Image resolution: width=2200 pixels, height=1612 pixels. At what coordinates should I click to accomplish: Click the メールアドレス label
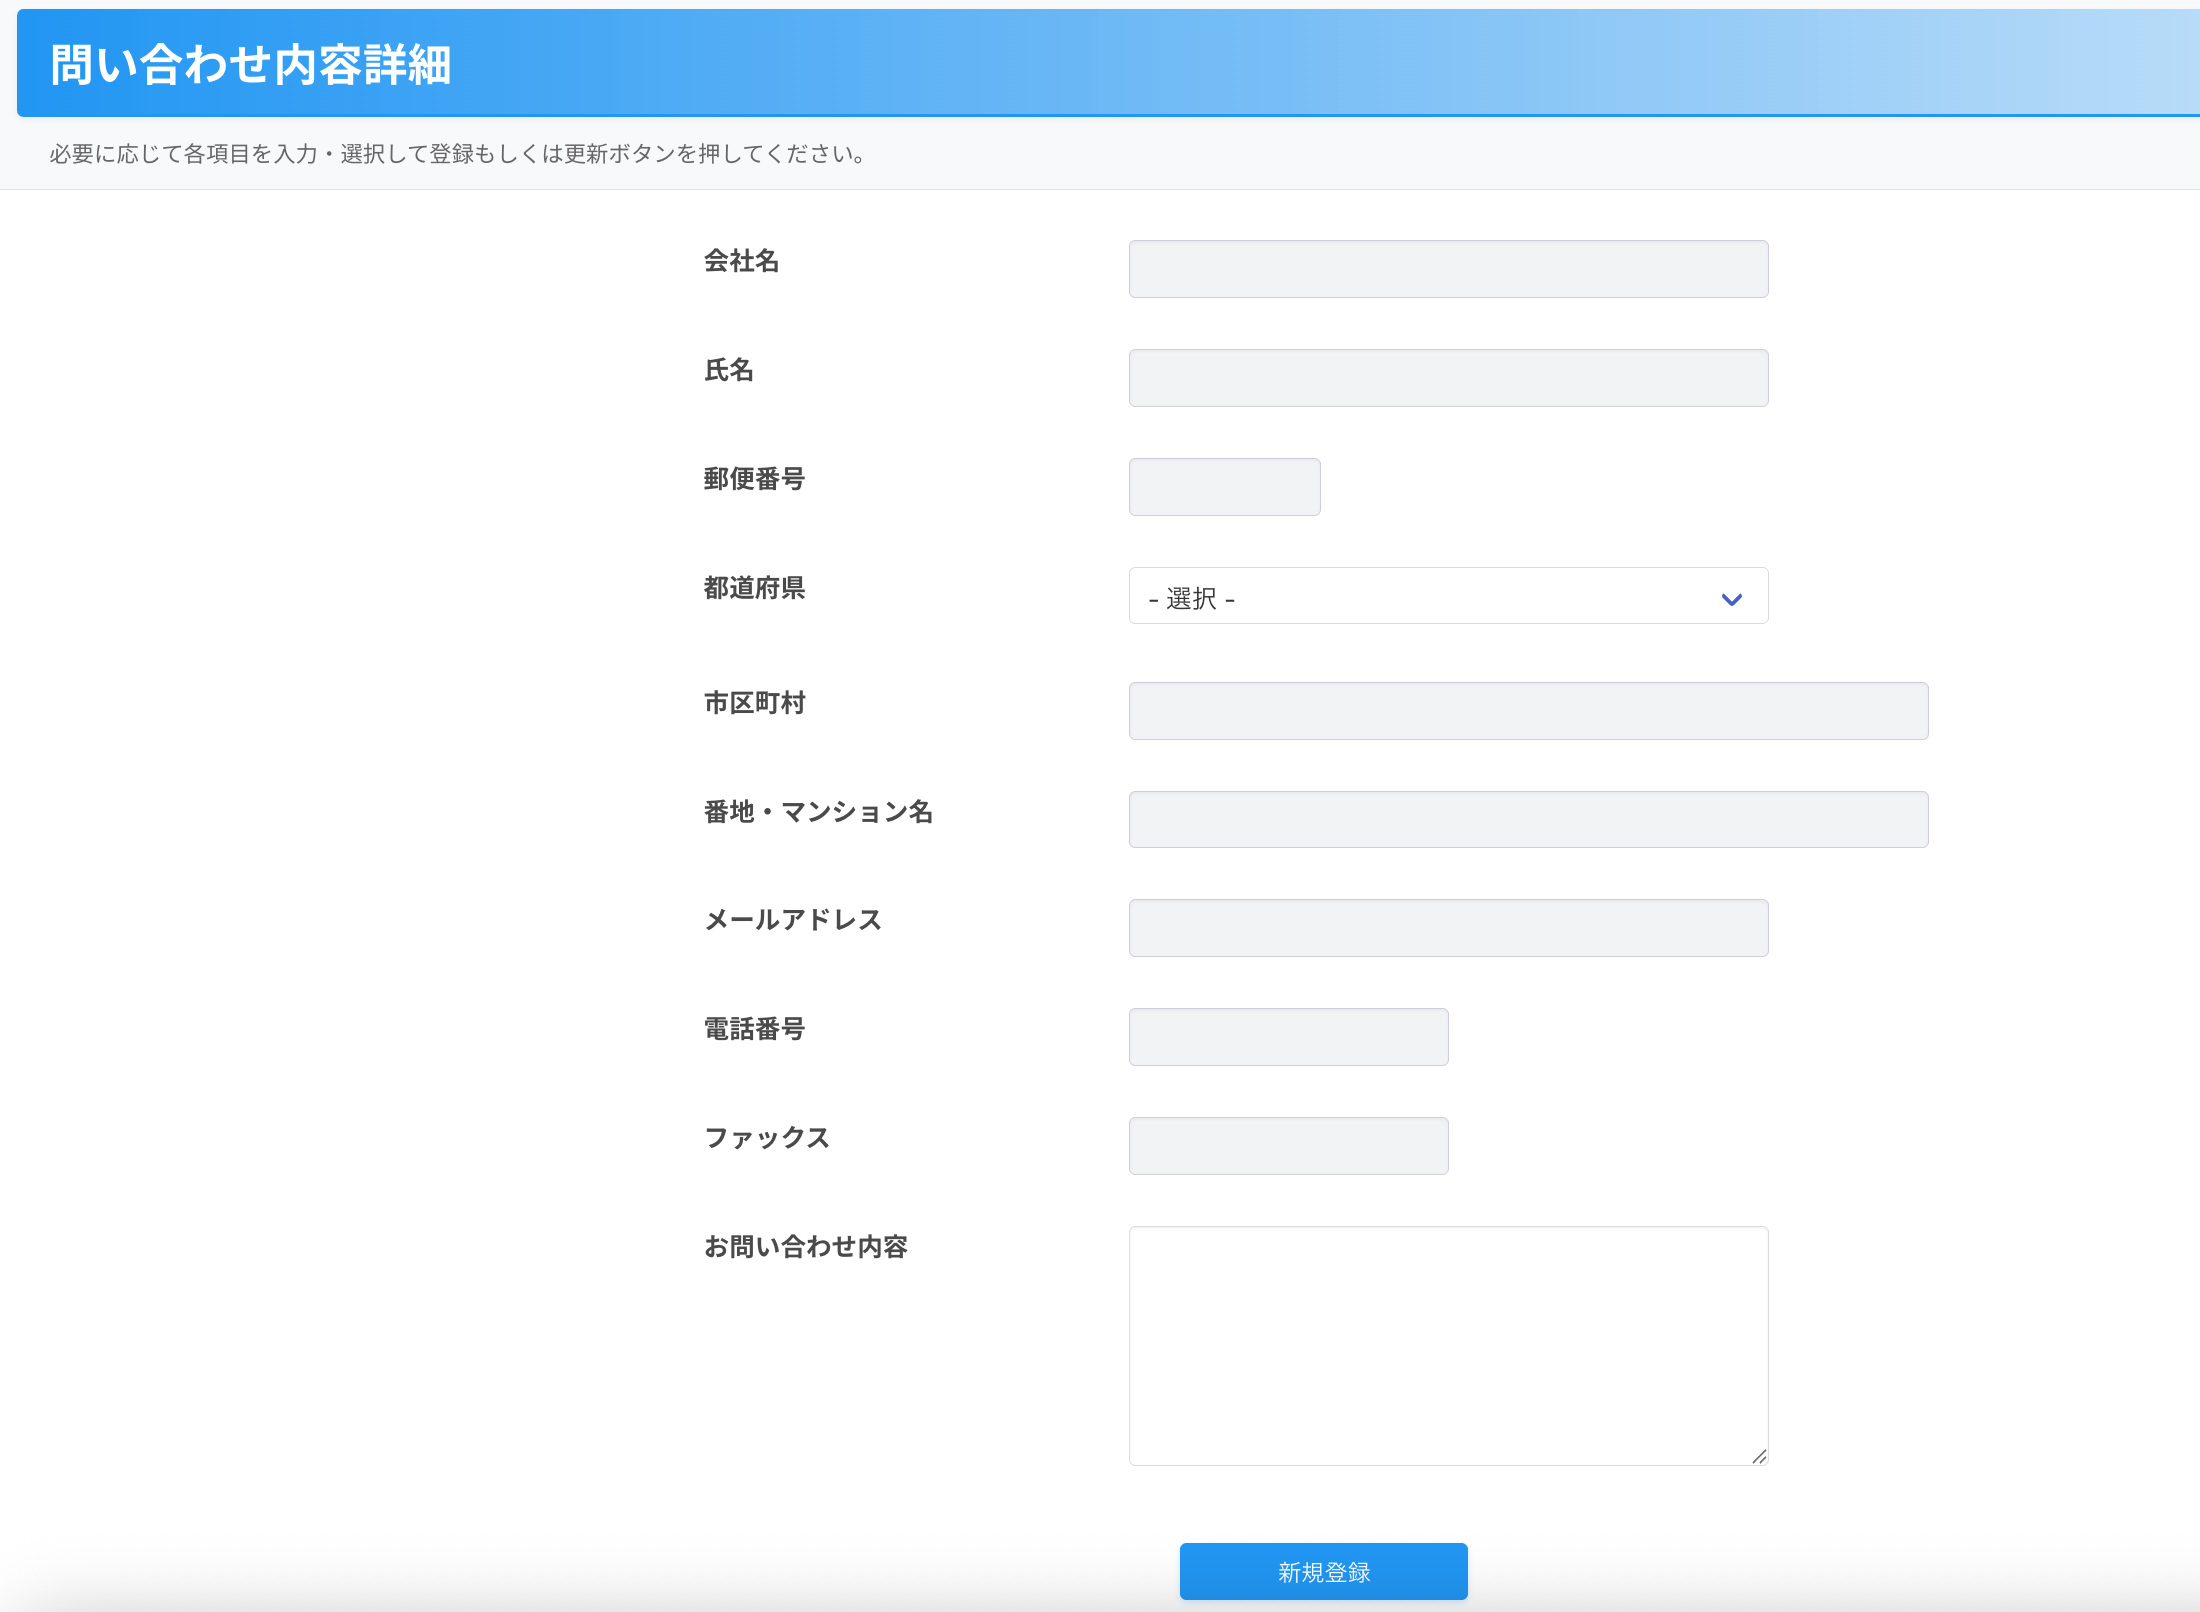click(x=793, y=920)
